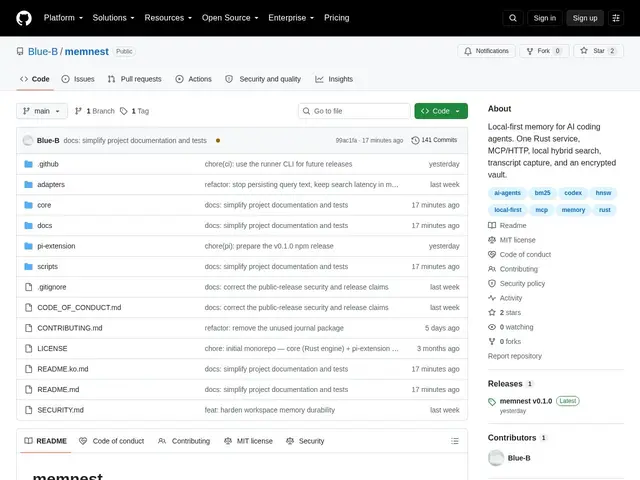Screen dimensions: 640x480
Task: Open the search magnifier in the header
Action: pyautogui.click(x=513, y=18)
